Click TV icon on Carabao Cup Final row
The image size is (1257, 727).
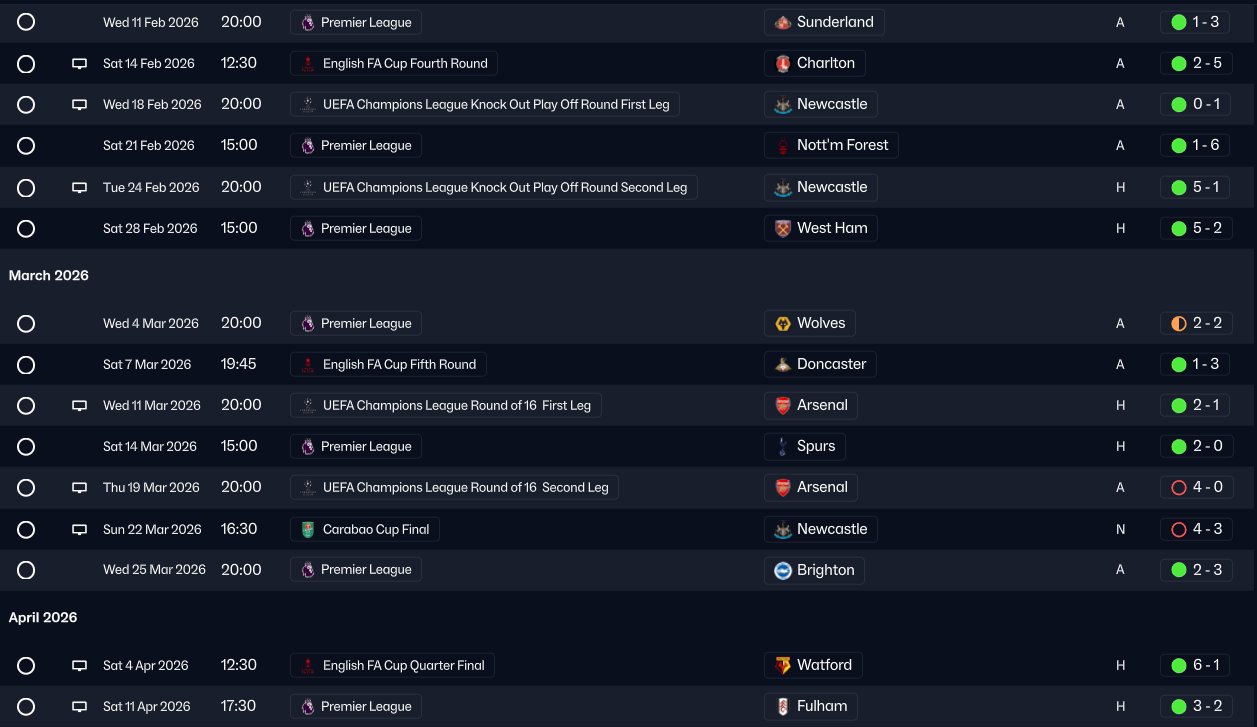[80, 530]
